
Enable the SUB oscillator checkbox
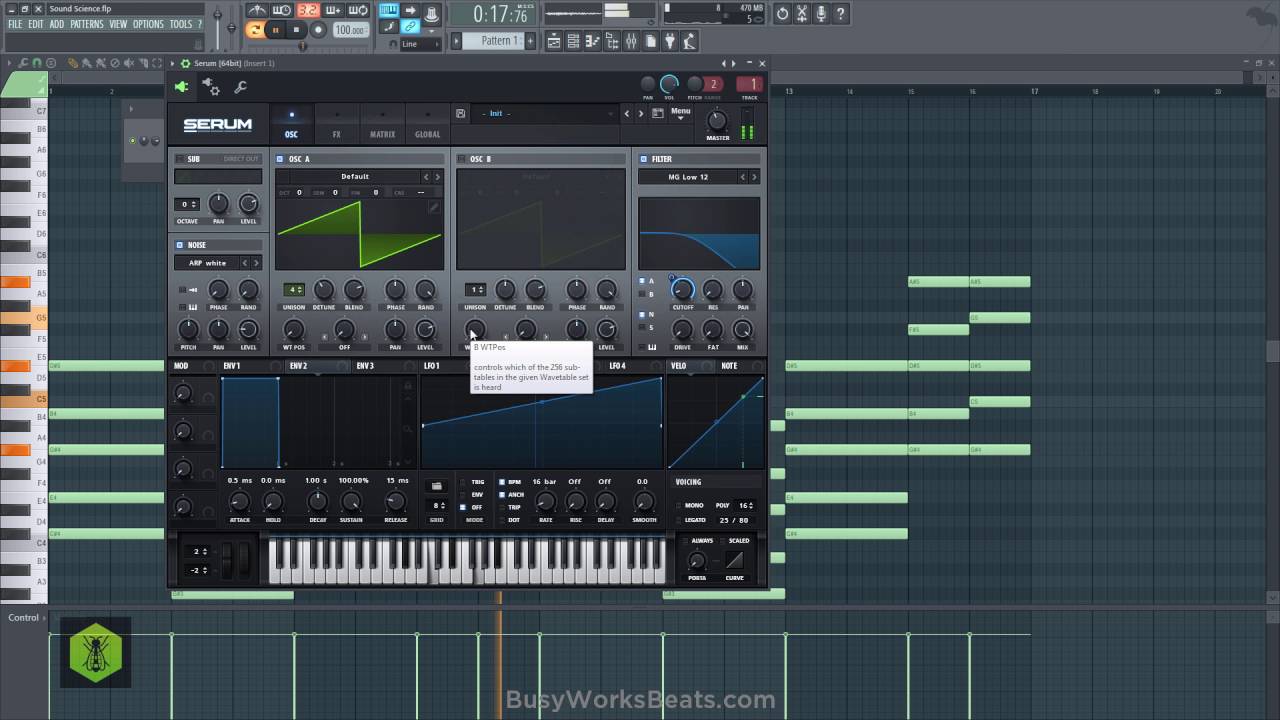[179, 159]
